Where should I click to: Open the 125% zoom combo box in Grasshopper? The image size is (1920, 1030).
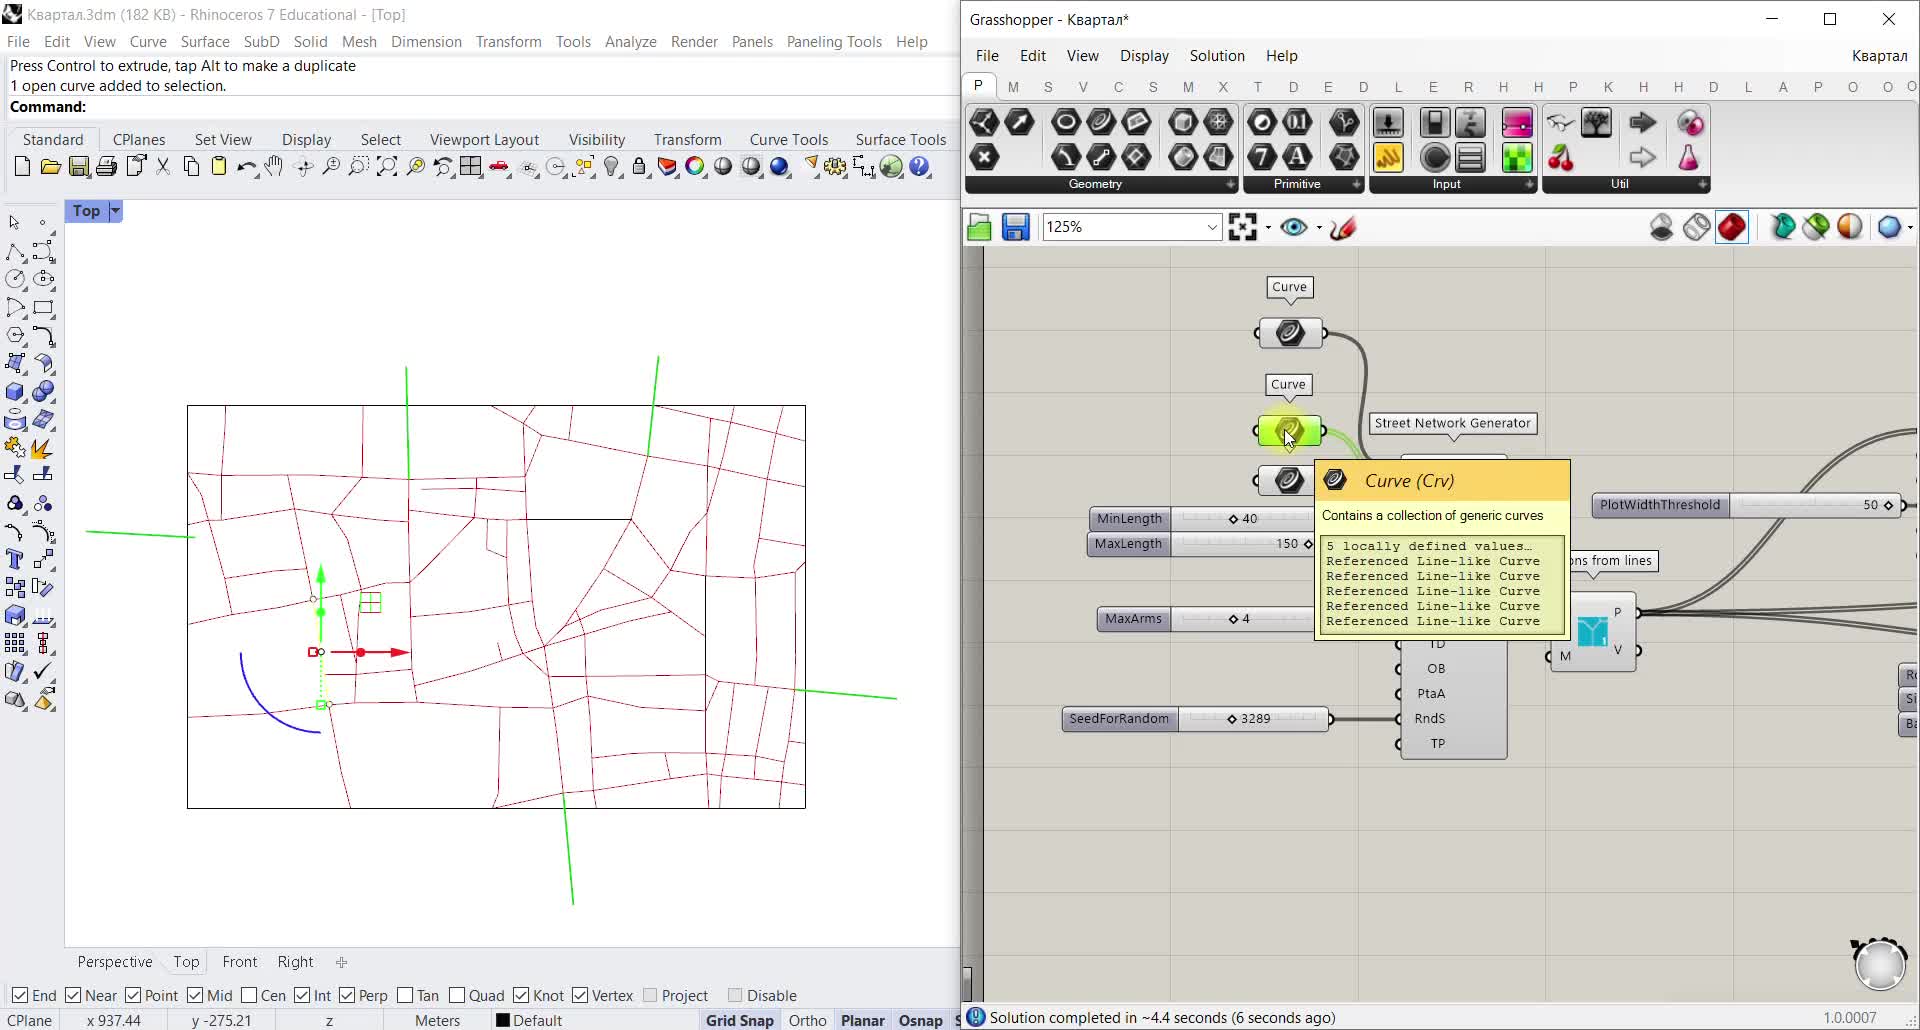[1132, 227]
